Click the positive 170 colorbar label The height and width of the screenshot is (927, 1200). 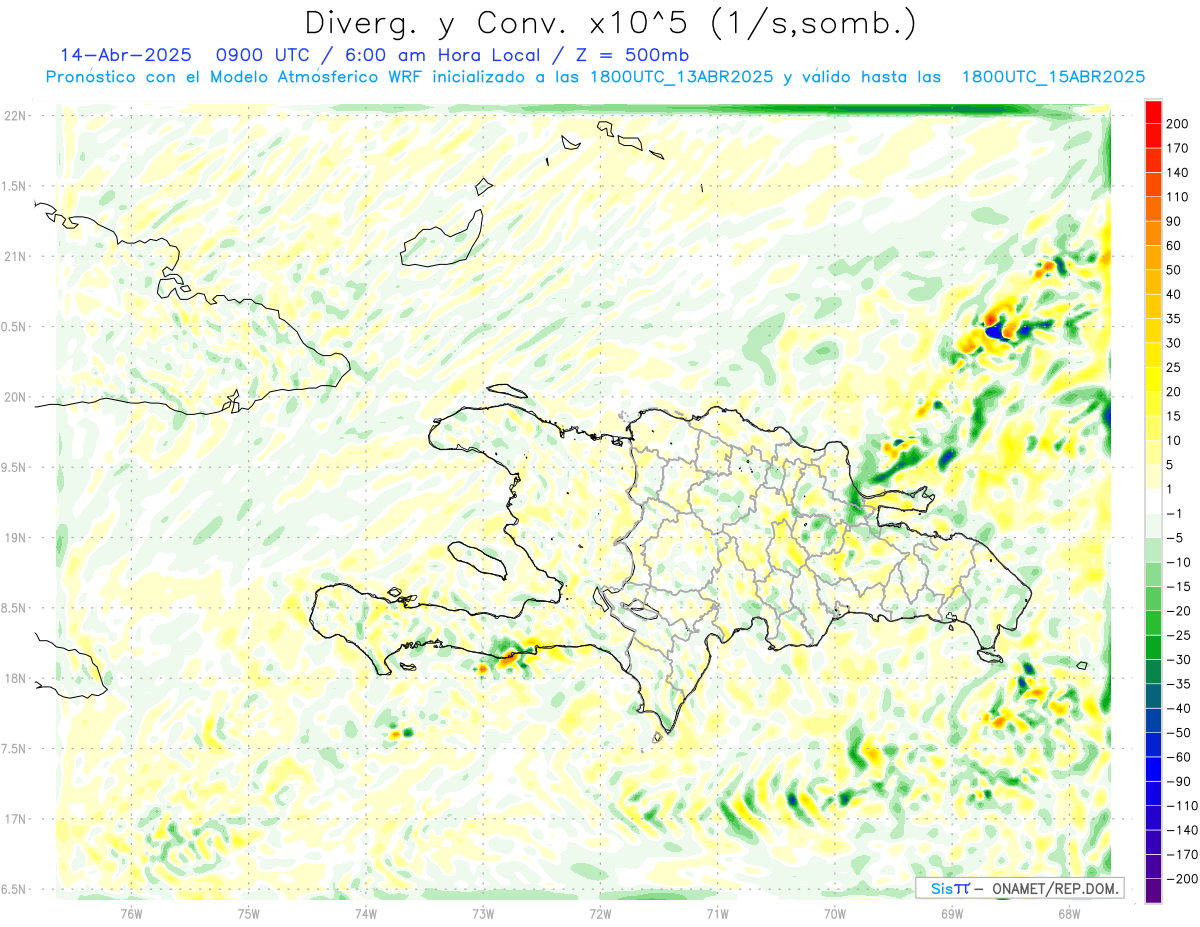click(1177, 148)
